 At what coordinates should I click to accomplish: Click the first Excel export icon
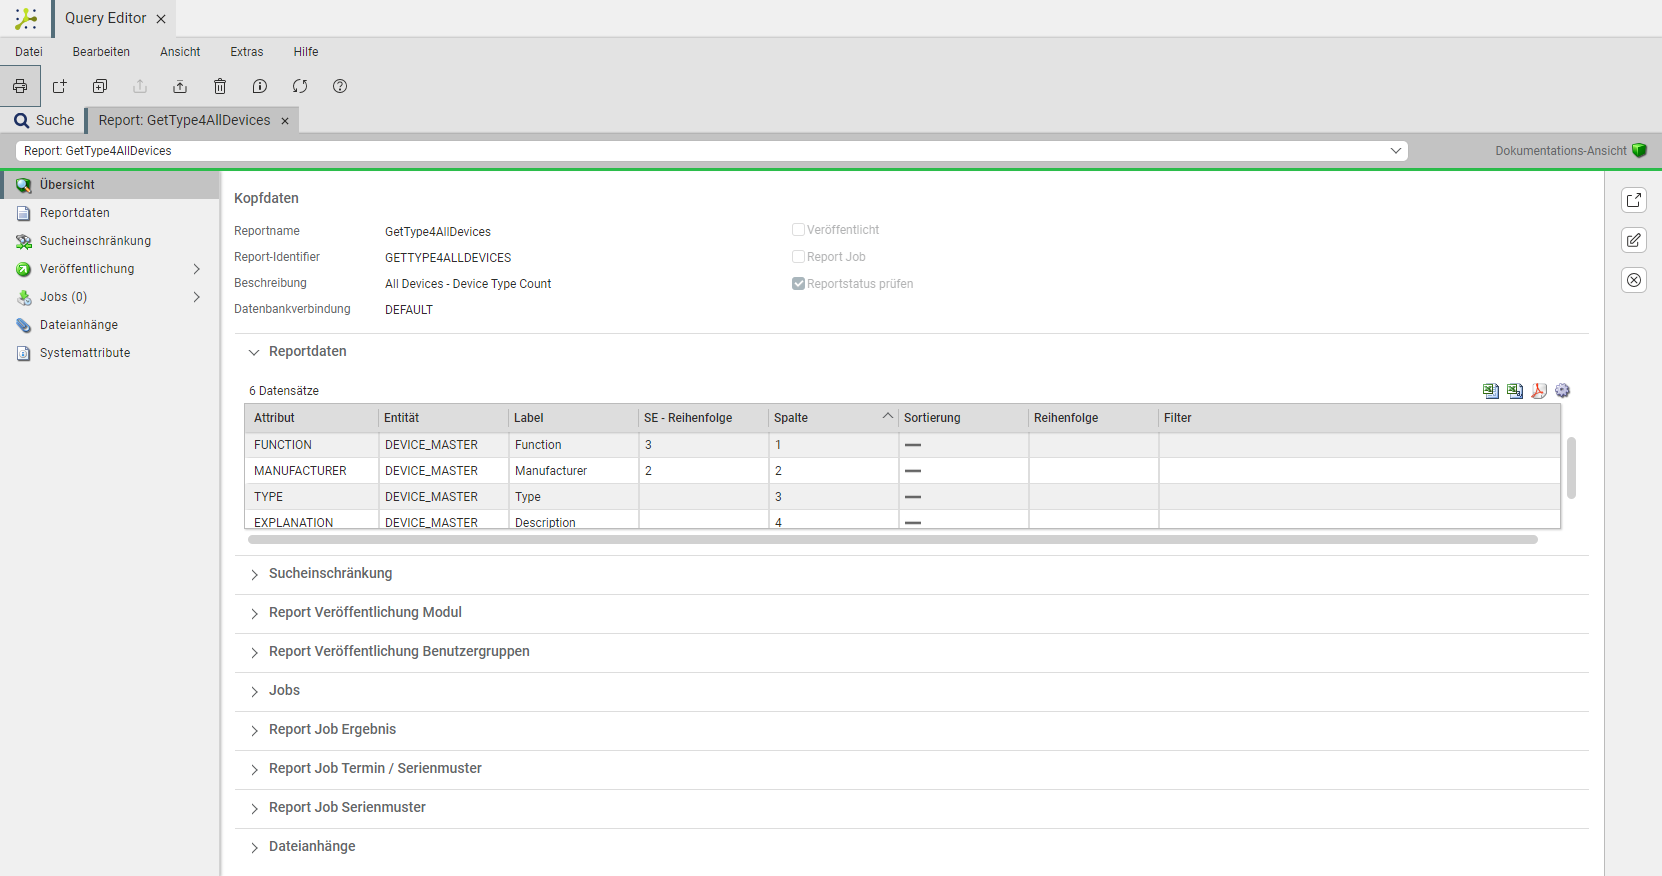tap(1491, 391)
